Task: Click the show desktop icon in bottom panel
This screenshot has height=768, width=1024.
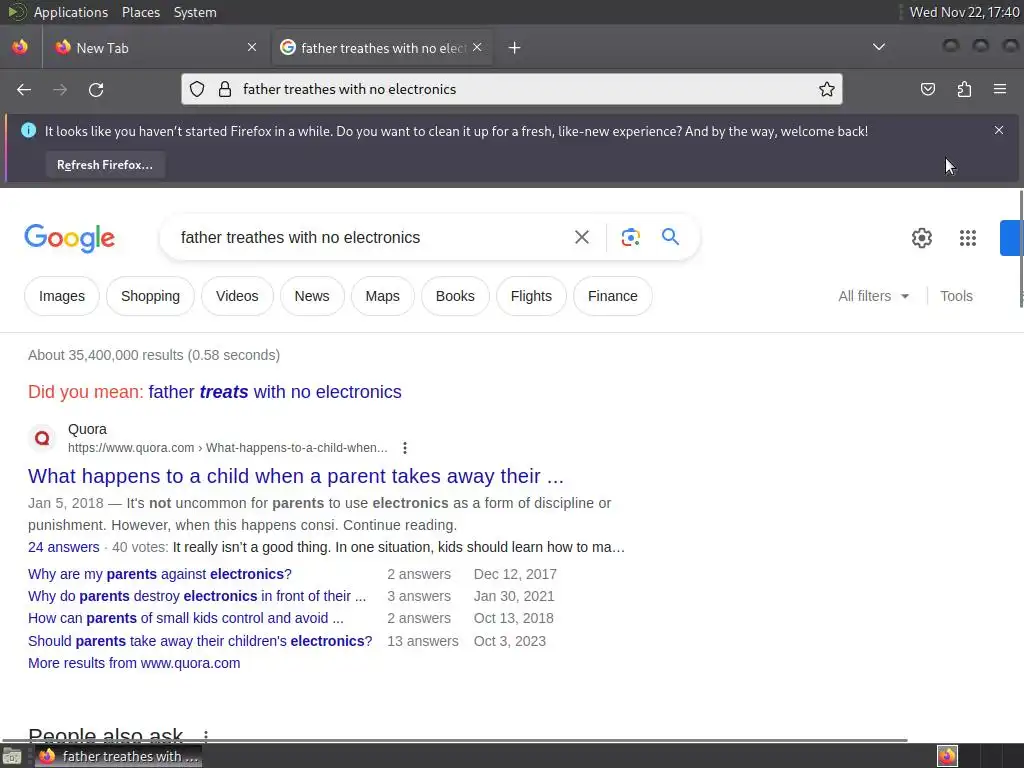Action: (12, 757)
